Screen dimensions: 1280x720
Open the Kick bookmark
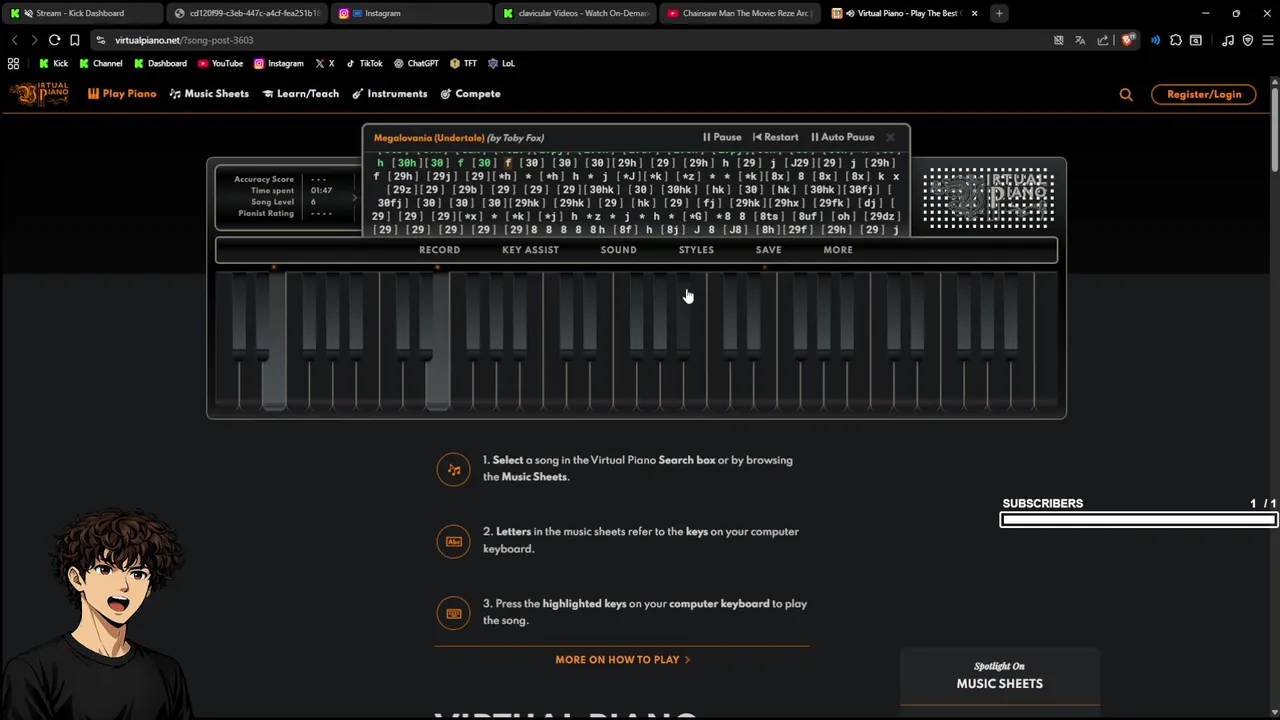coord(53,63)
